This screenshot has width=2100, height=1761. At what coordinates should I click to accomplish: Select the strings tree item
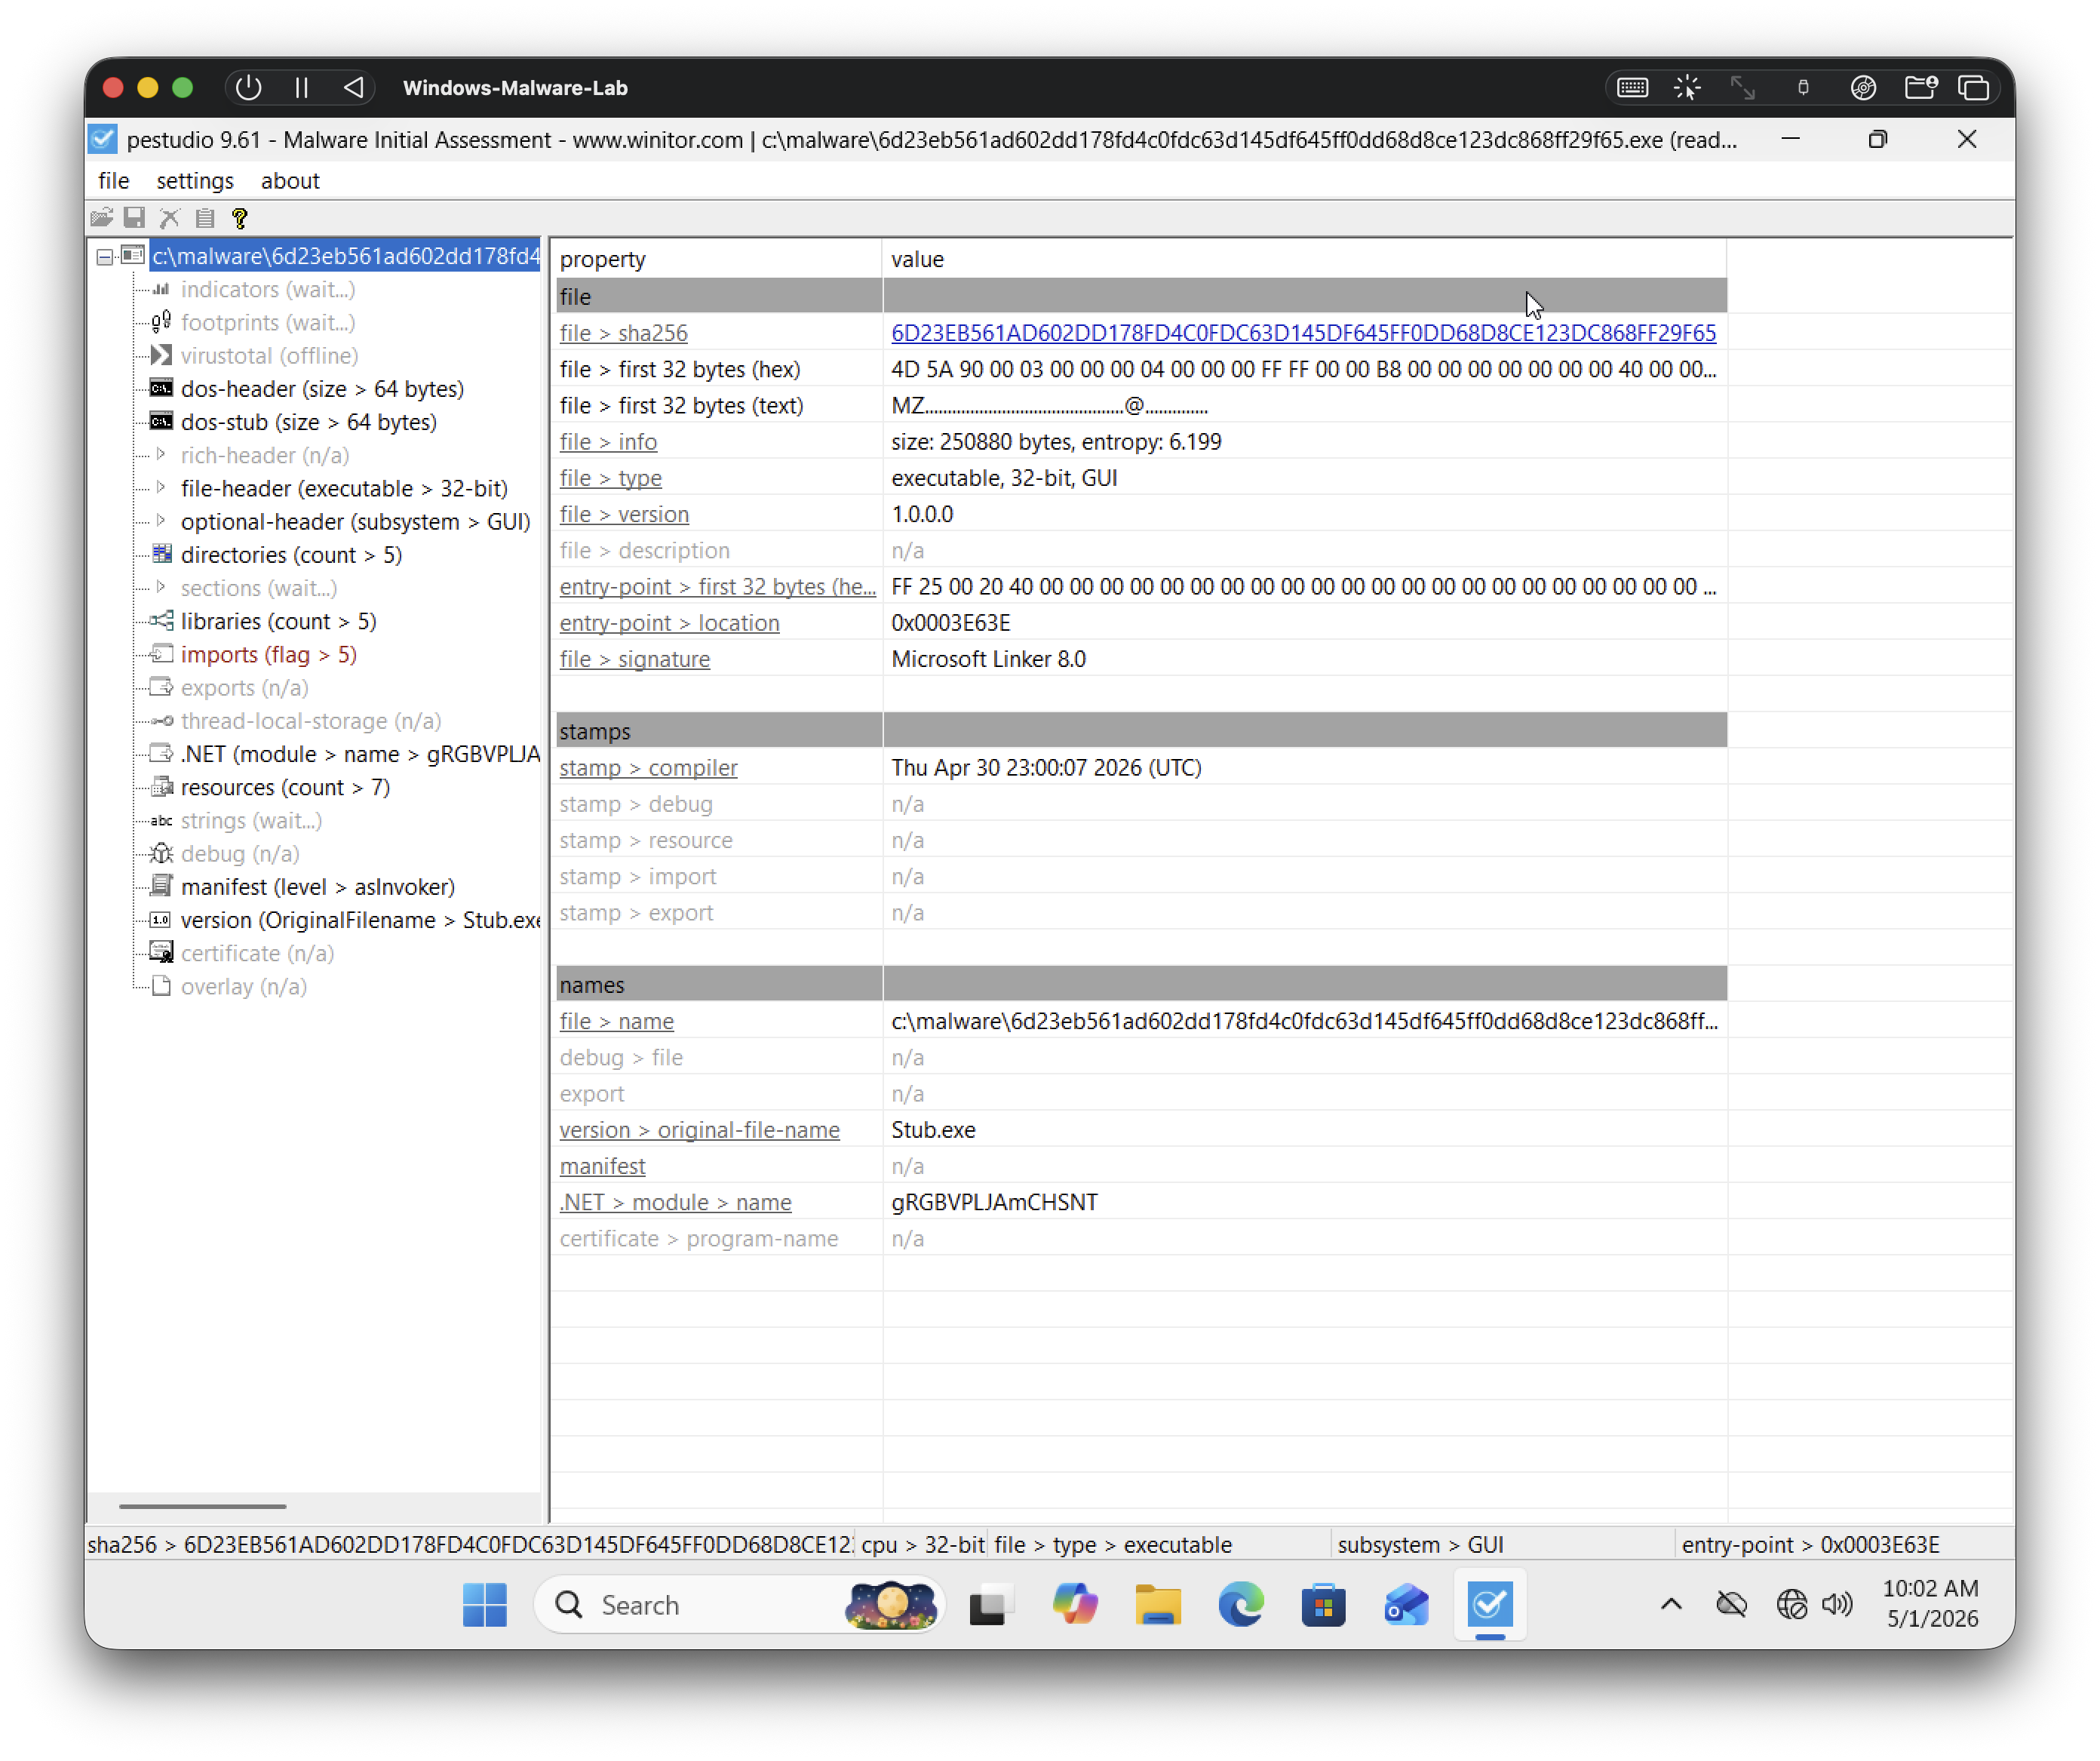[251, 820]
